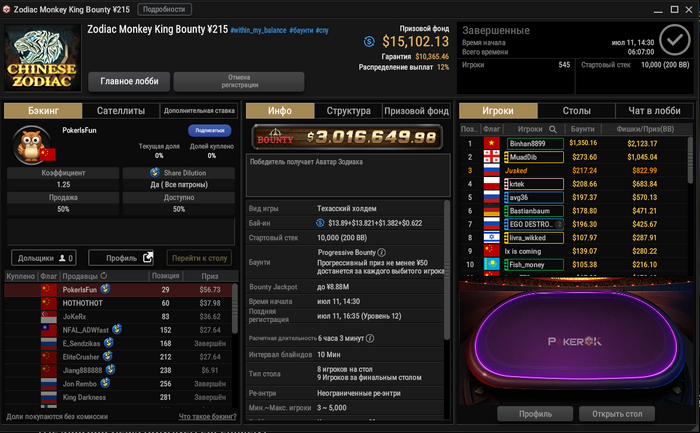Click estimated duration info icon
This screenshot has height=433, width=700.
point(370,338)
